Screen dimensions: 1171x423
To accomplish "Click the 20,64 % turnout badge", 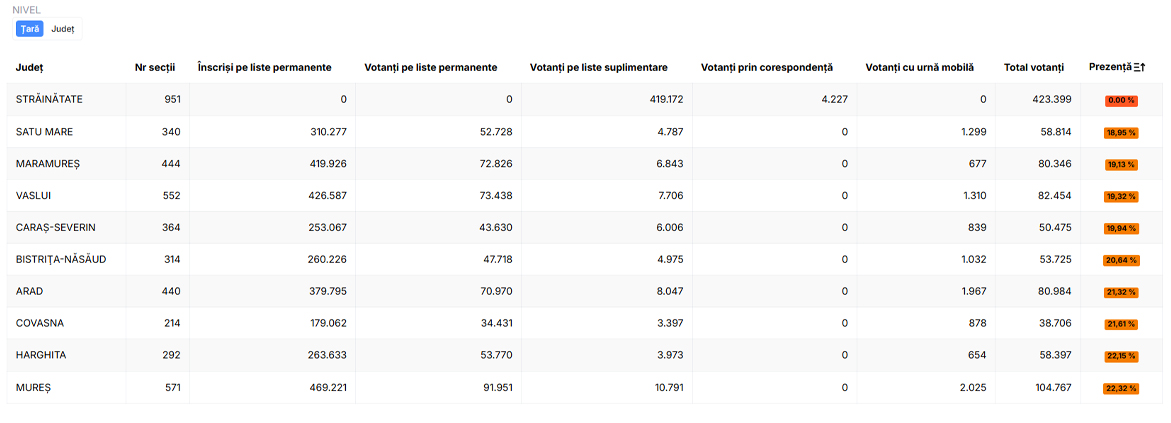I will 1121,261.
